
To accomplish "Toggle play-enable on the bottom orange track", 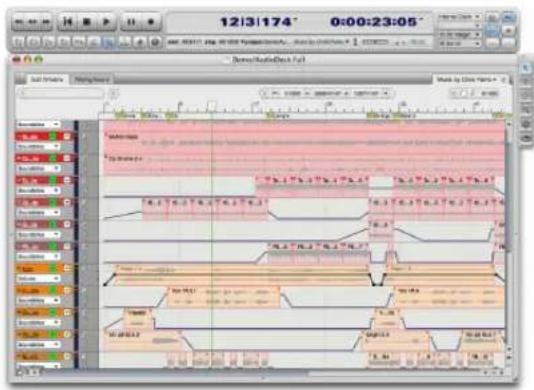I will click(53, 357).
